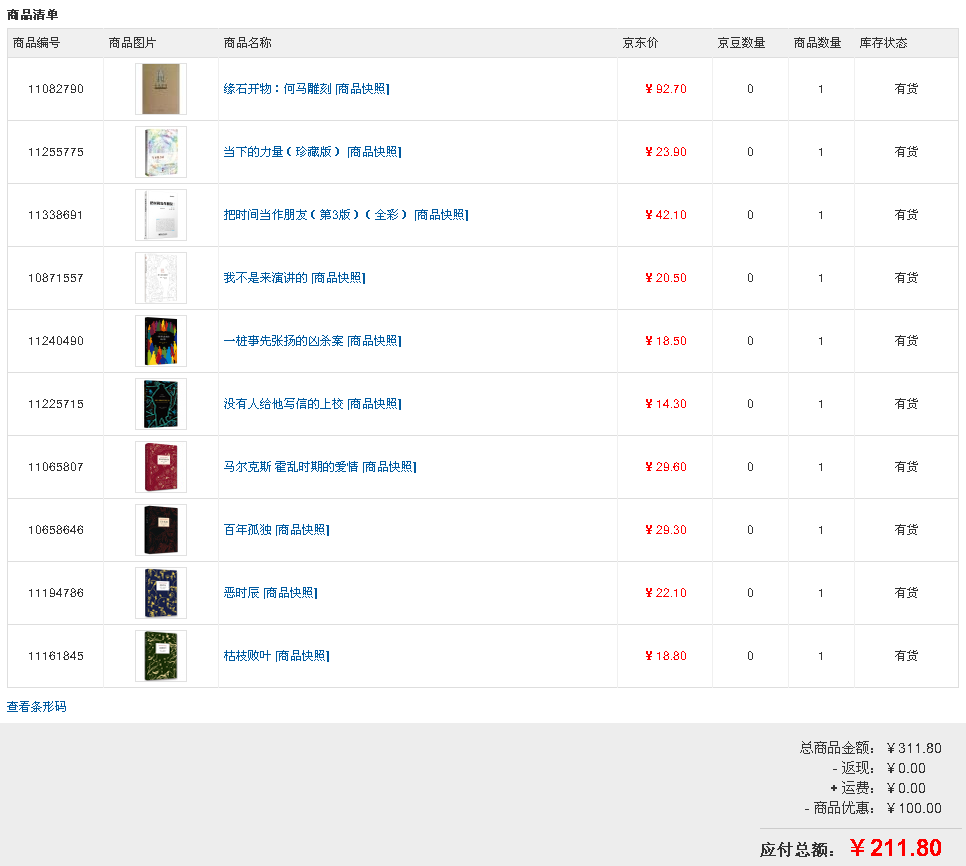This screenshot has height=866, width=966.
Task: Open the book link 当下的力量(珍藏版)
Action: 283,152
